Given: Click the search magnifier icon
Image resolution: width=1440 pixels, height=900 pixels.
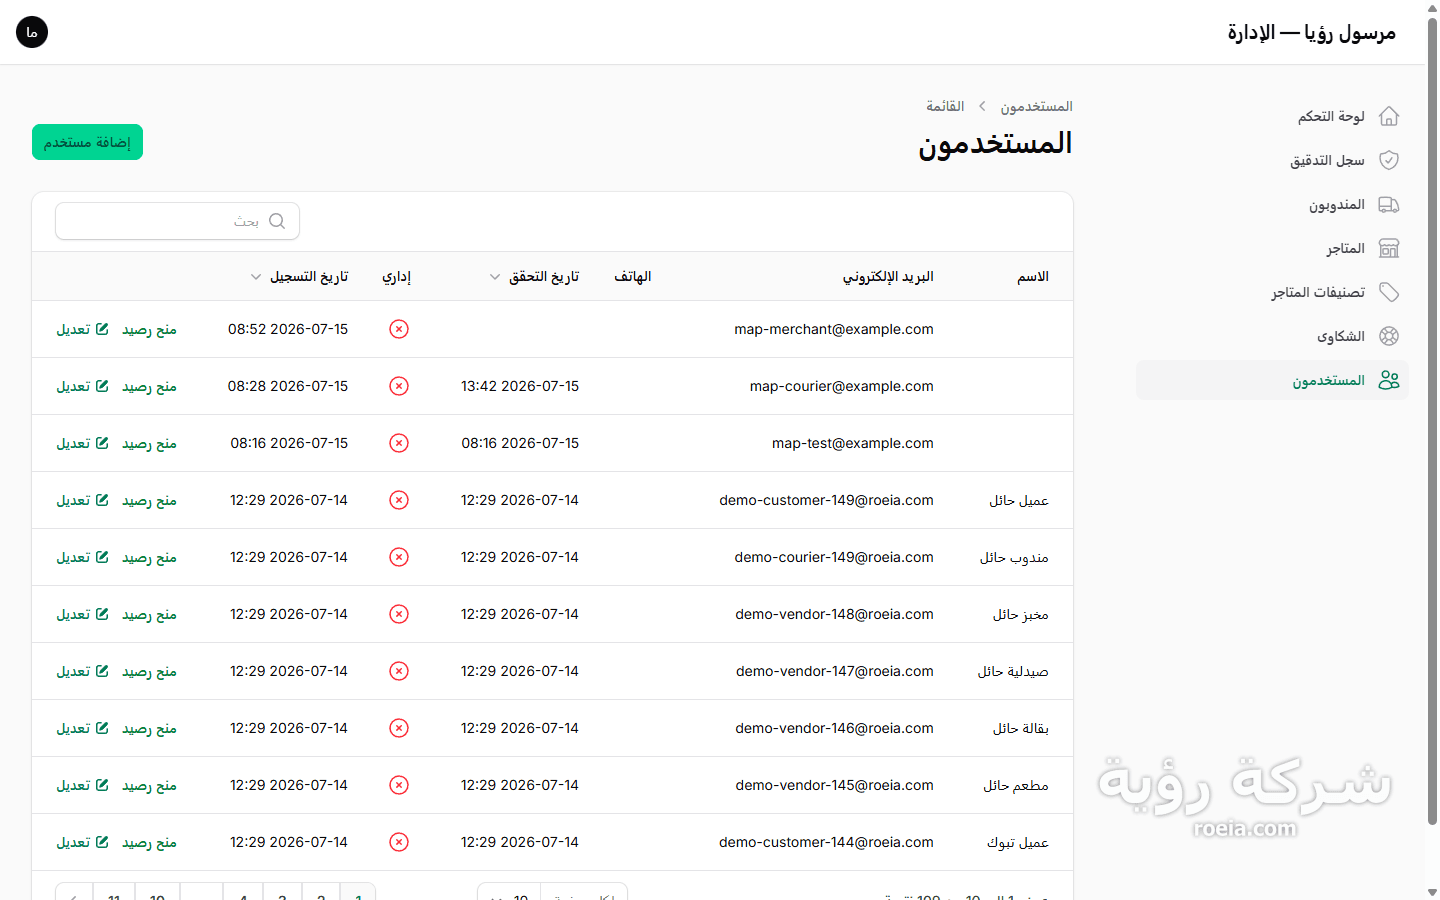Looking at the screenshot, I should click(277, 221).
